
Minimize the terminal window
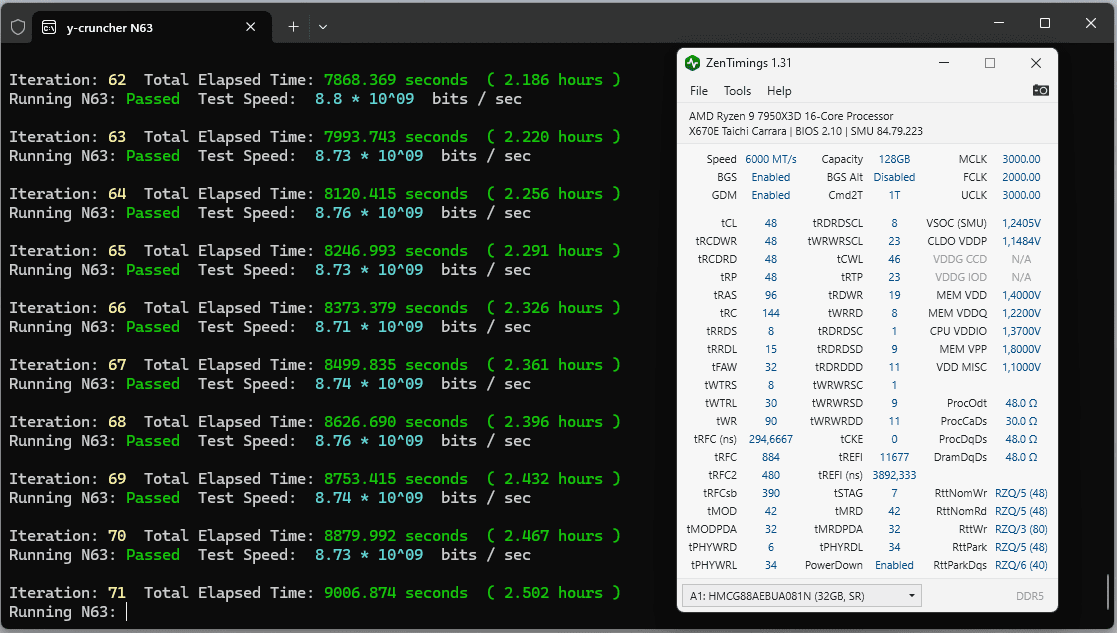point(999,23)
